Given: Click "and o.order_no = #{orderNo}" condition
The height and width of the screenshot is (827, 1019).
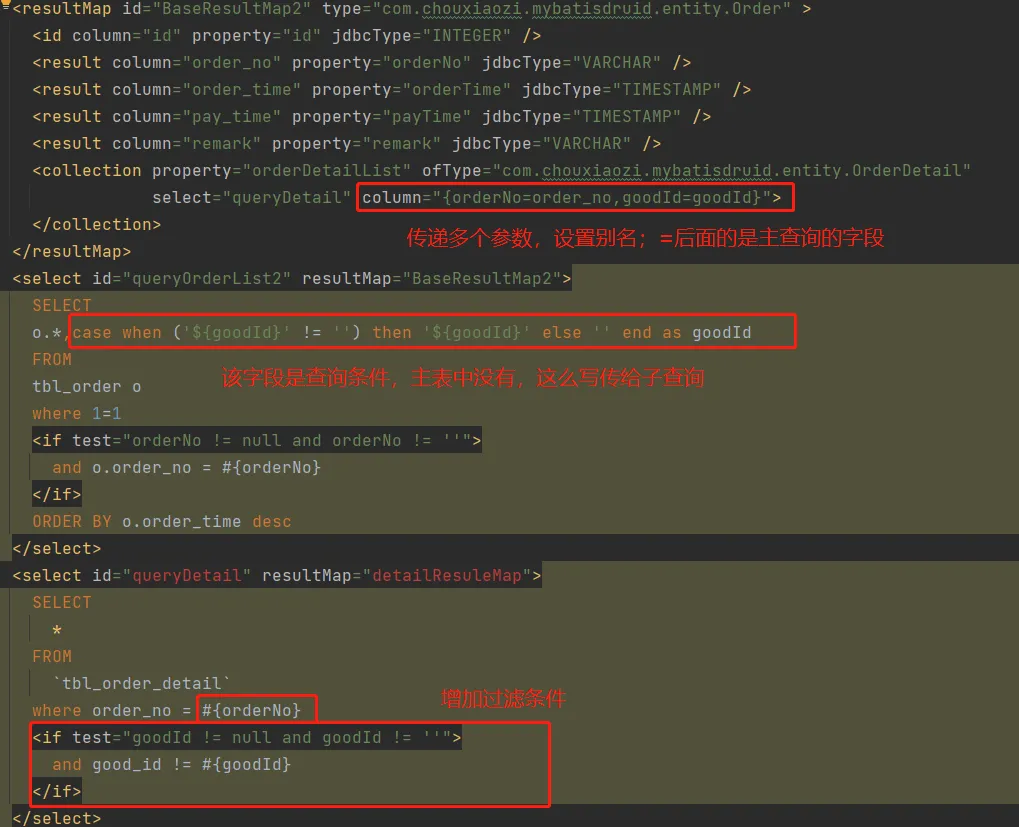Looking at the screenshot, I should click(187, 467).
